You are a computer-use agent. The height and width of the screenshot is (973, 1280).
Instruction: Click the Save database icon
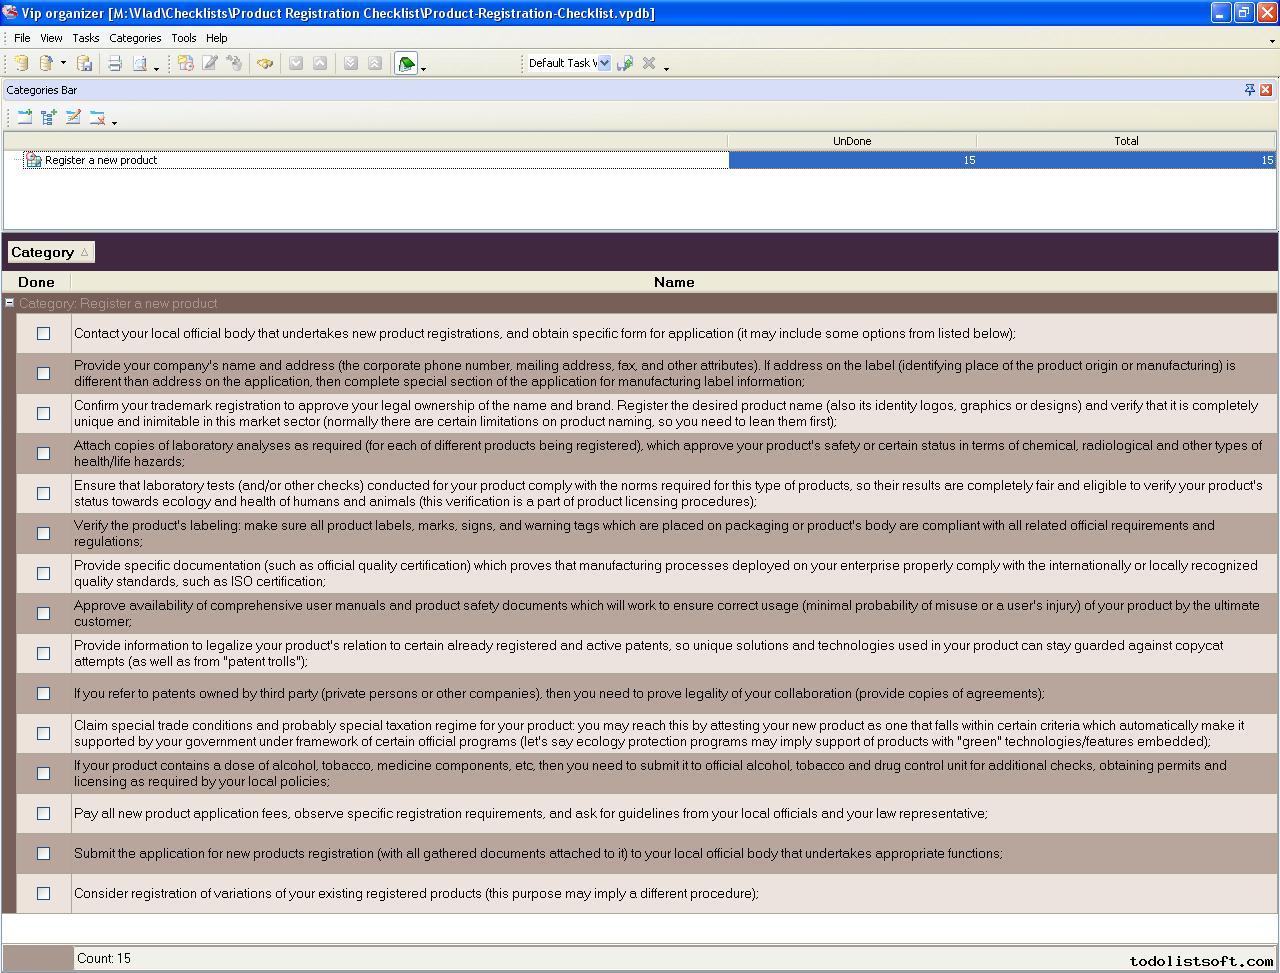point(85,64)
